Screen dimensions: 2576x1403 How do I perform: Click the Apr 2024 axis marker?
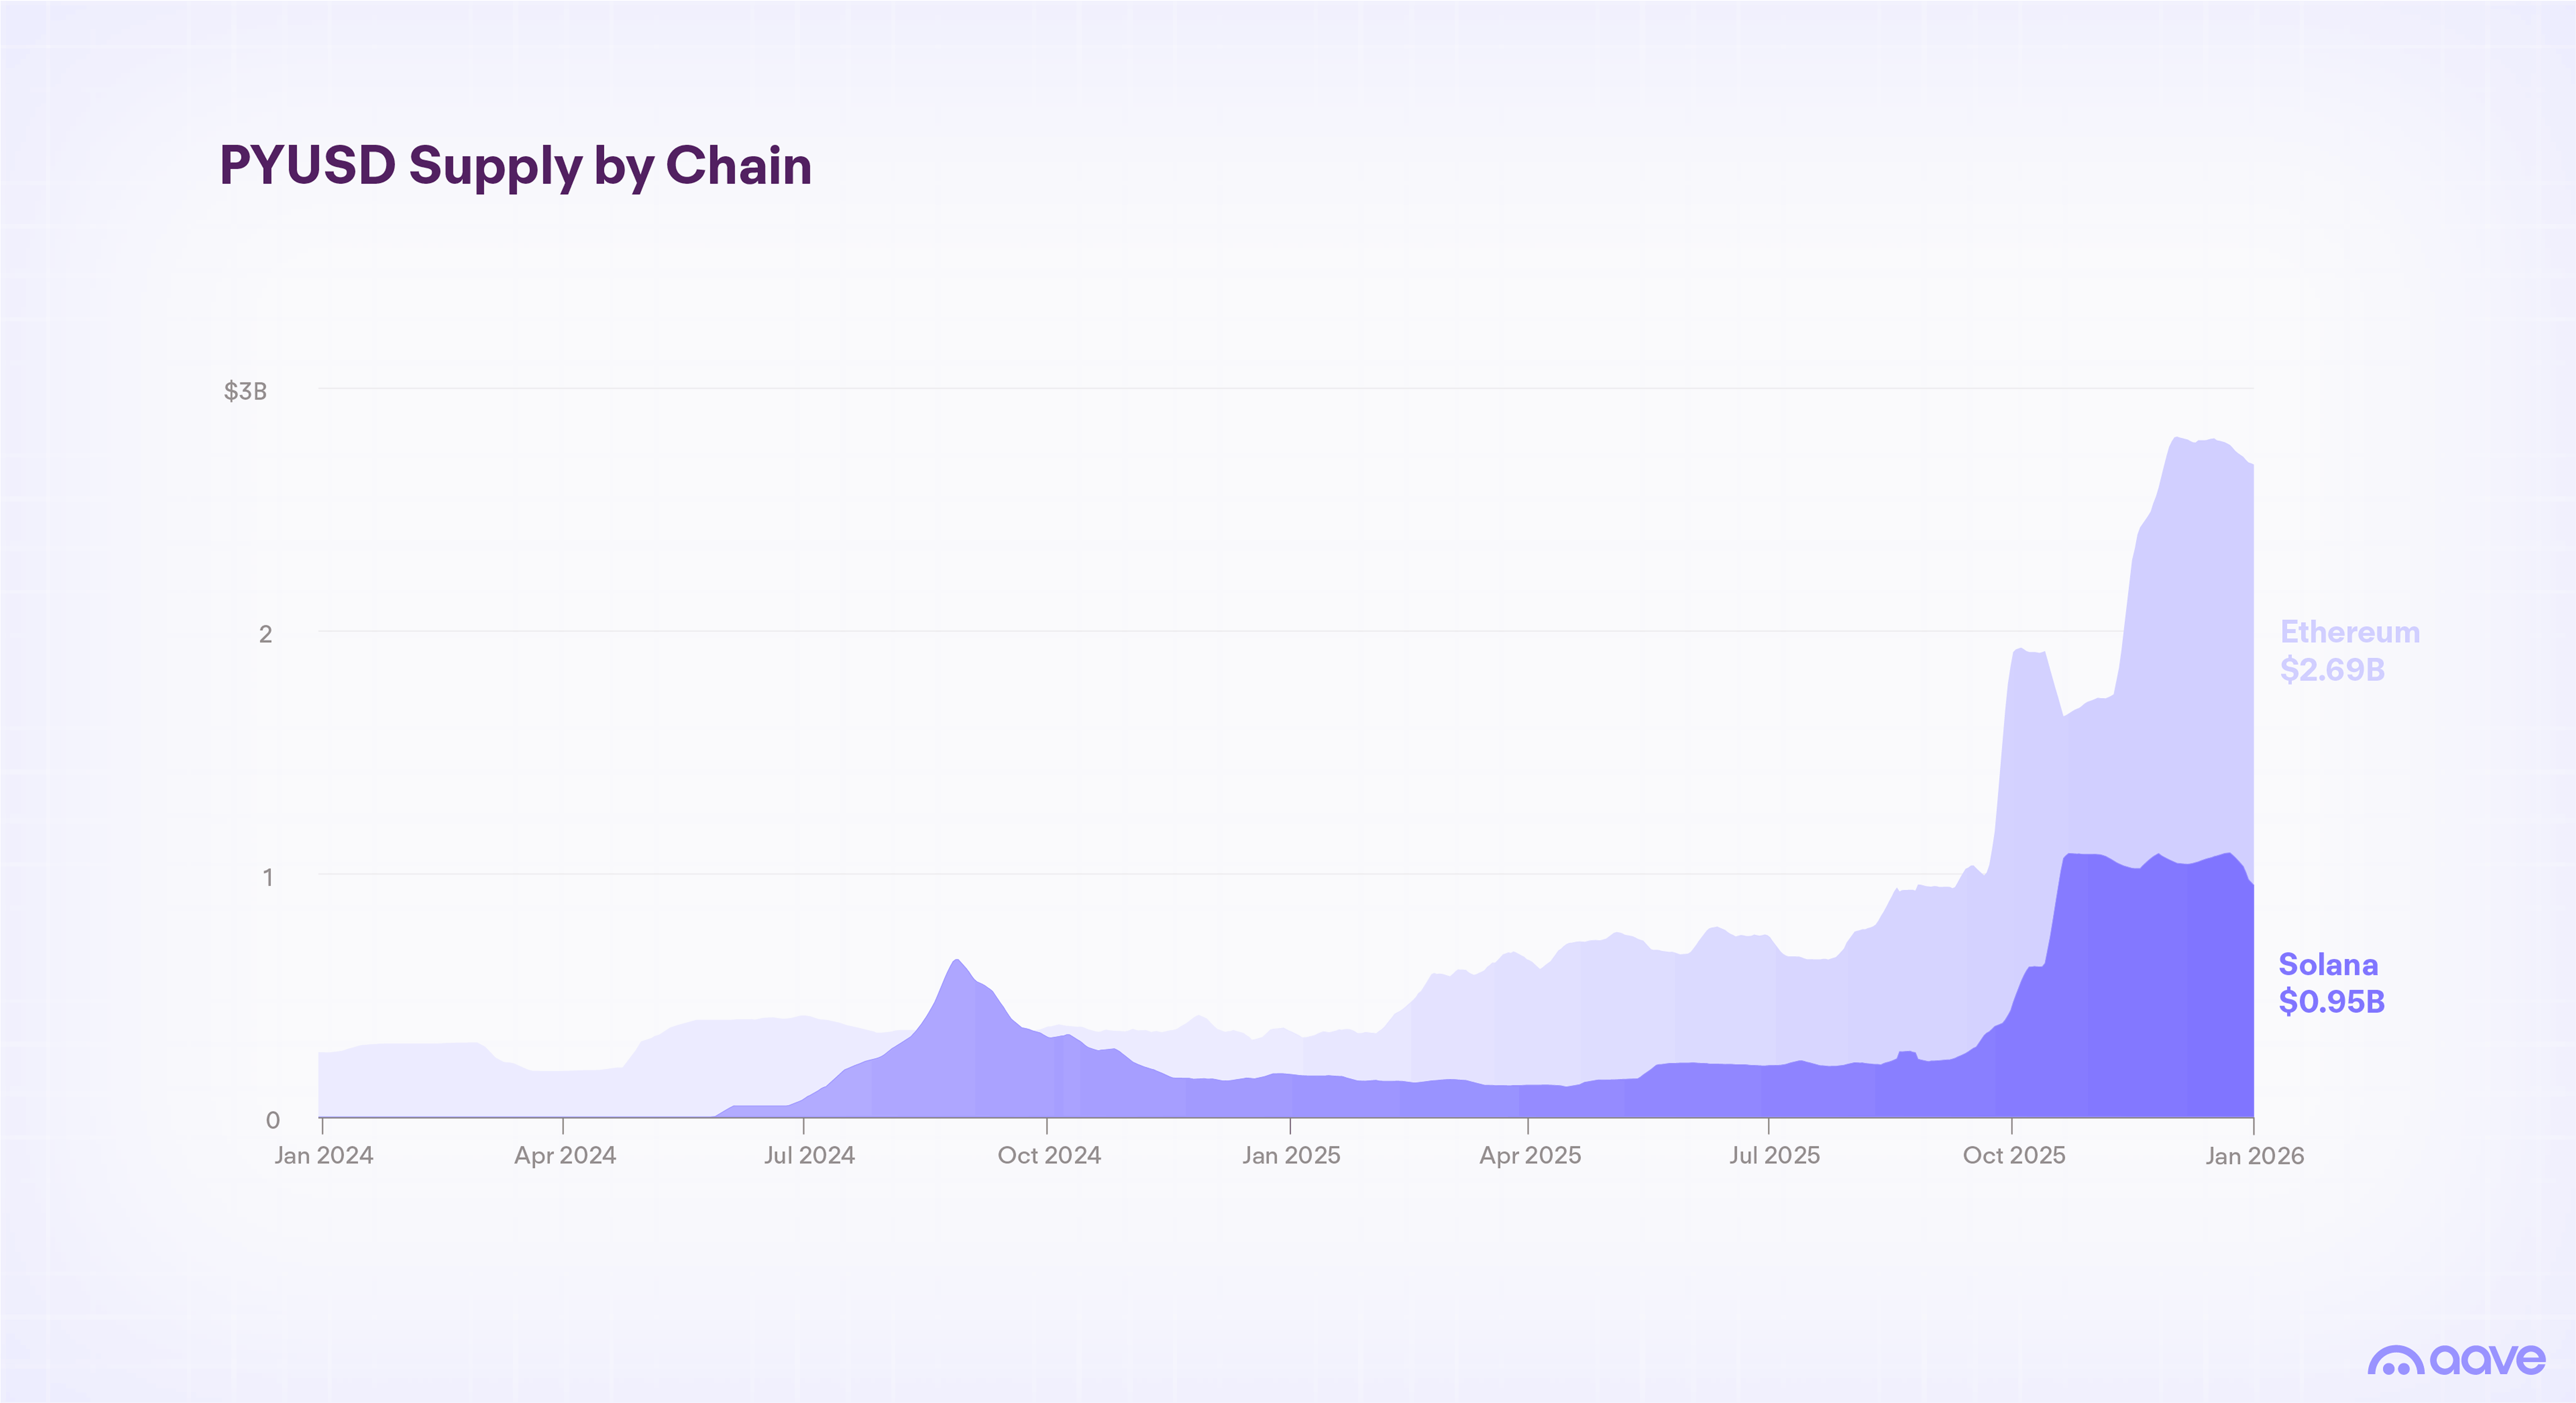pyautogui.click(x=565, y=1155)
